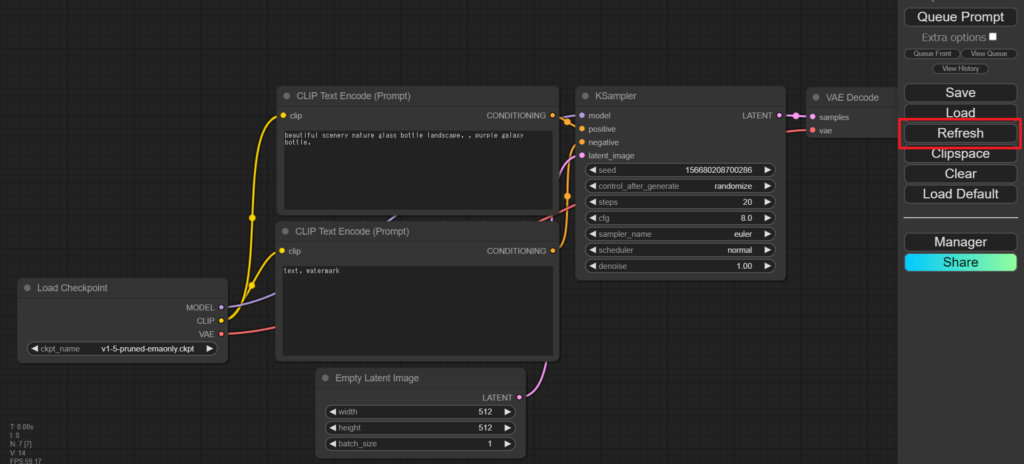1024x464 pixels.
Task: Click the View Queue button
Action: click(x=990, y=53)
